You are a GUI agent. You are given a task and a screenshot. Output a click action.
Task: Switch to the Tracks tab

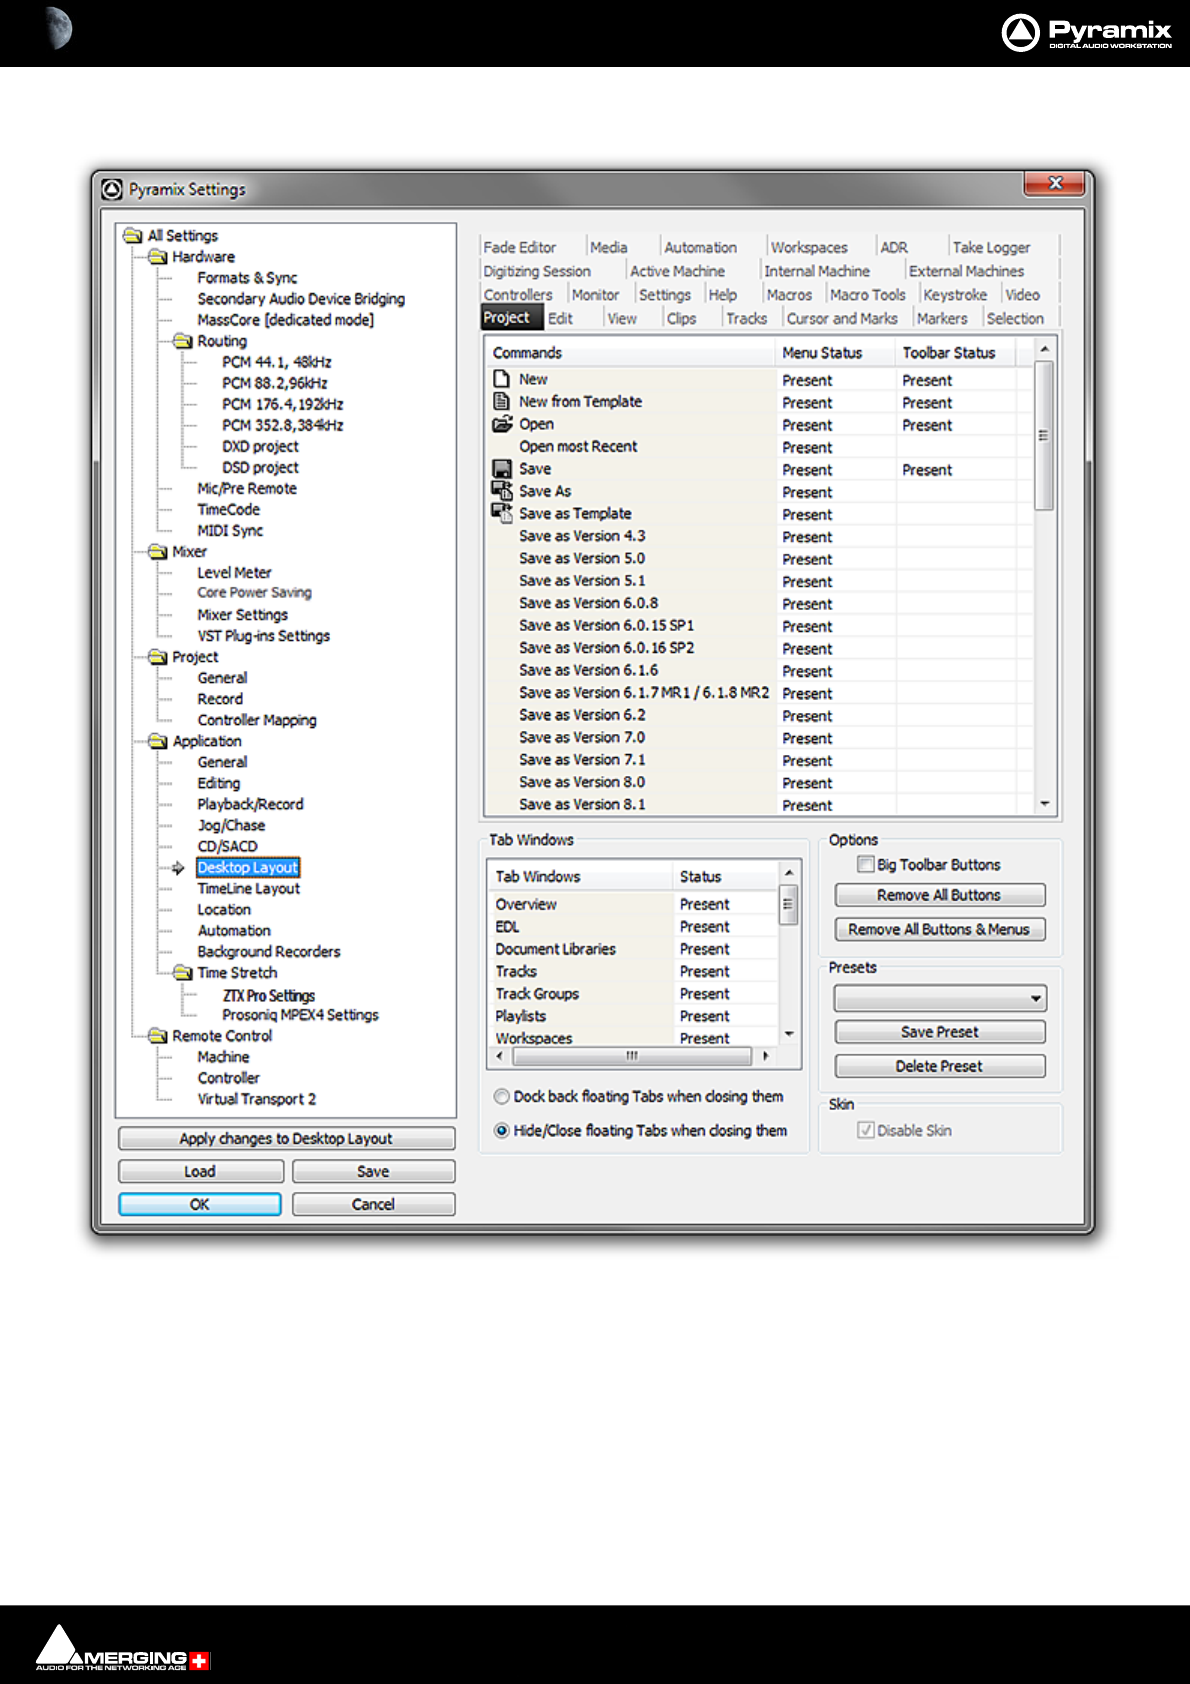click(746, 318)
